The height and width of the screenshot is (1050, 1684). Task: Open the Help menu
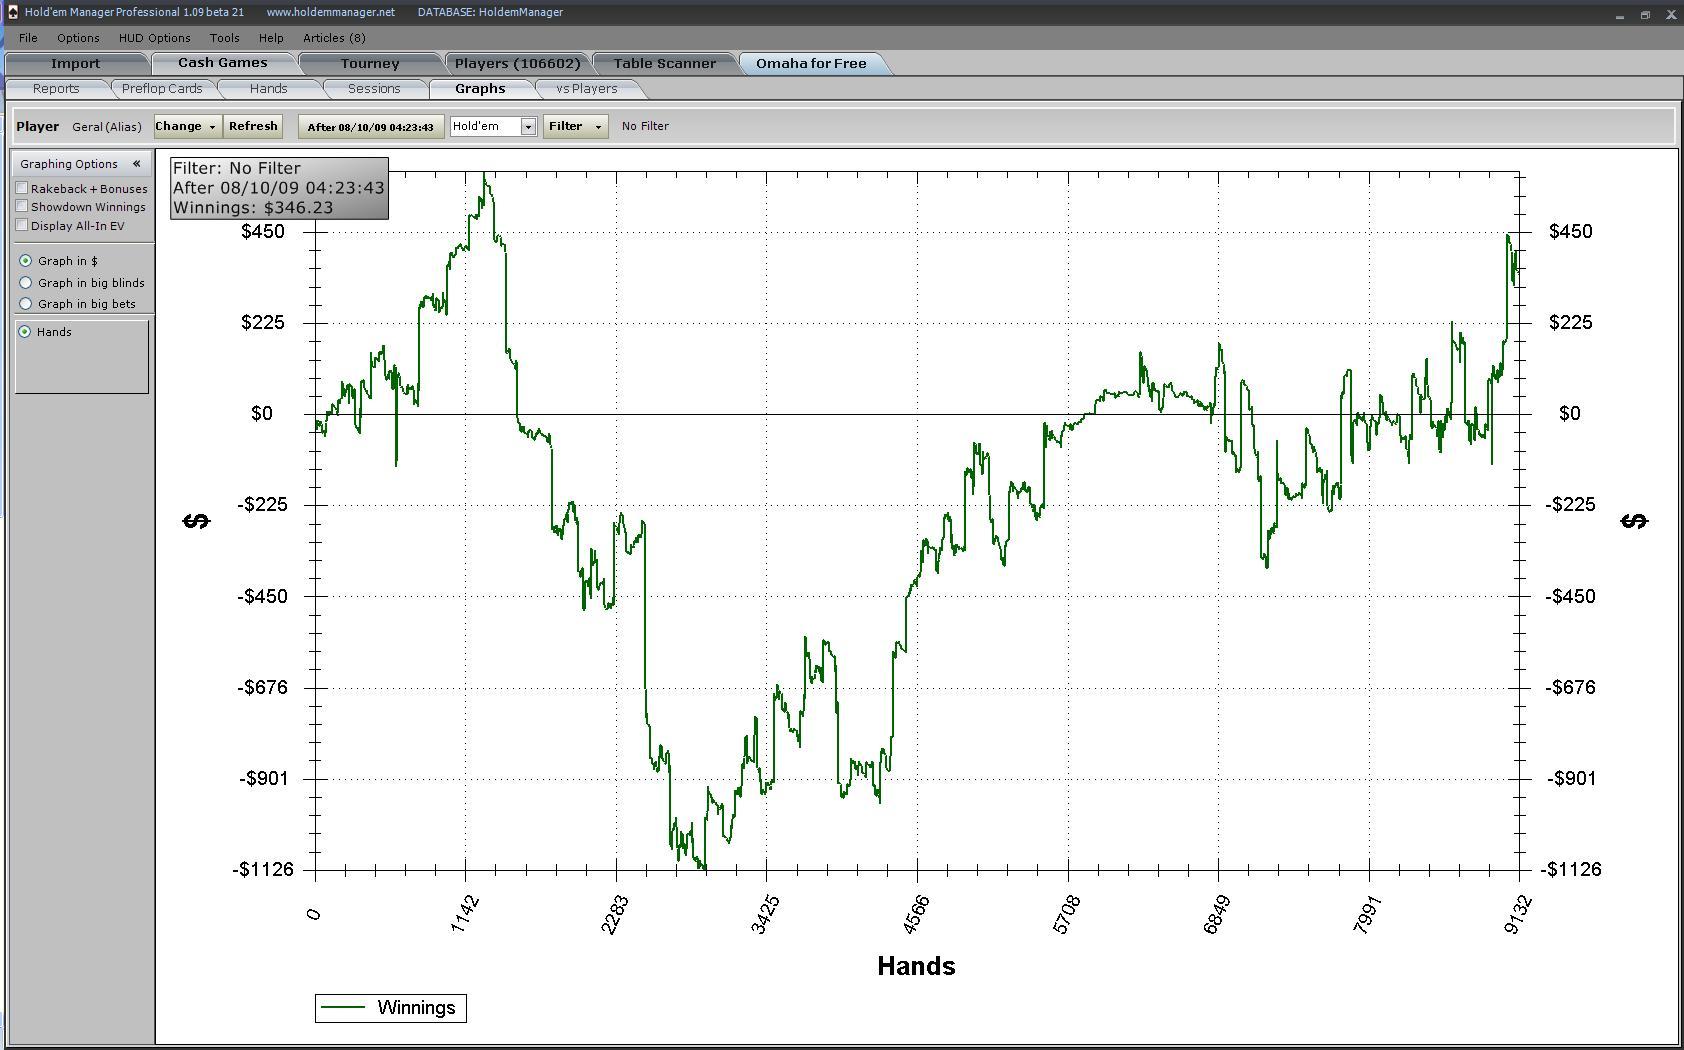pos(271,38)
